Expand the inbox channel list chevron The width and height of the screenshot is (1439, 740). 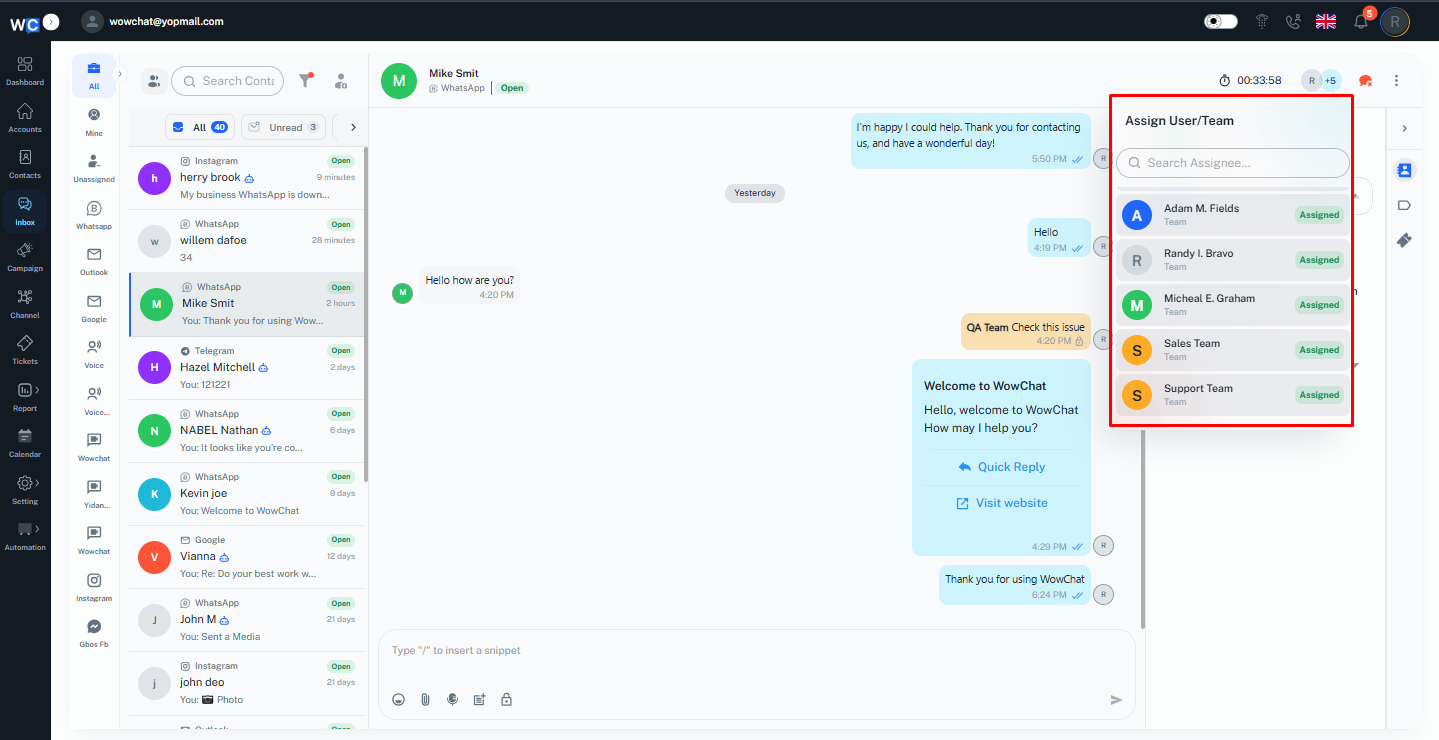[x=120, y=74]
